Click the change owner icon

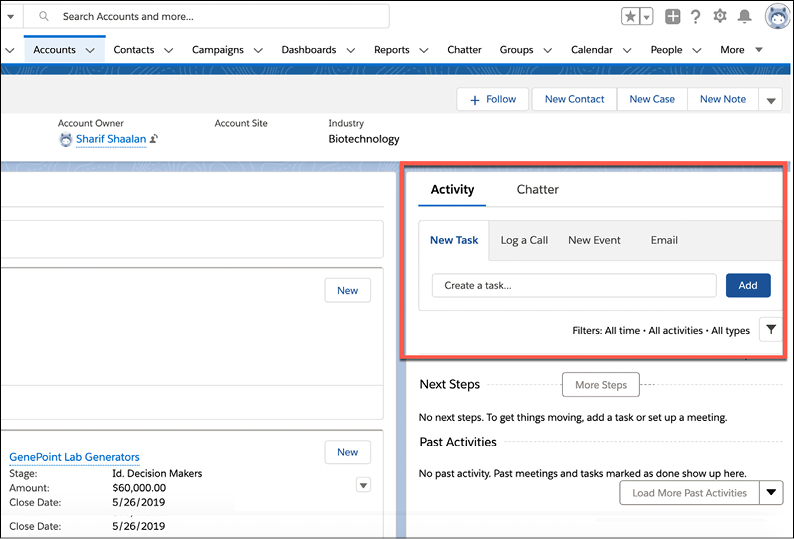coord(154,138)
